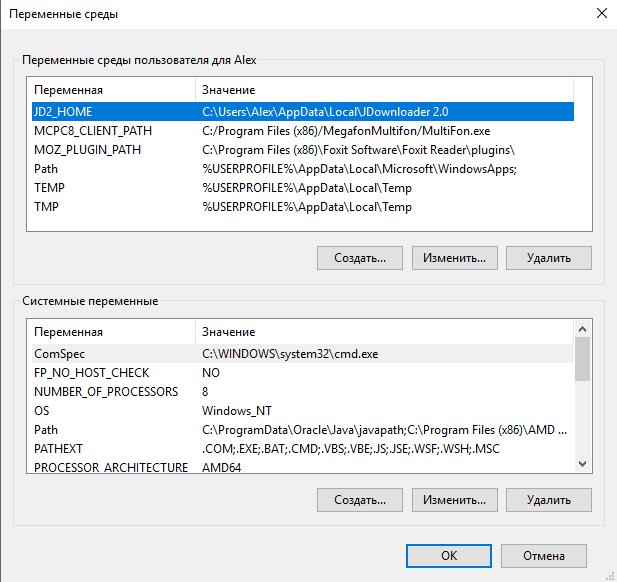
Task: Select the TEMP user variable
Action: (x=50, y=188)
